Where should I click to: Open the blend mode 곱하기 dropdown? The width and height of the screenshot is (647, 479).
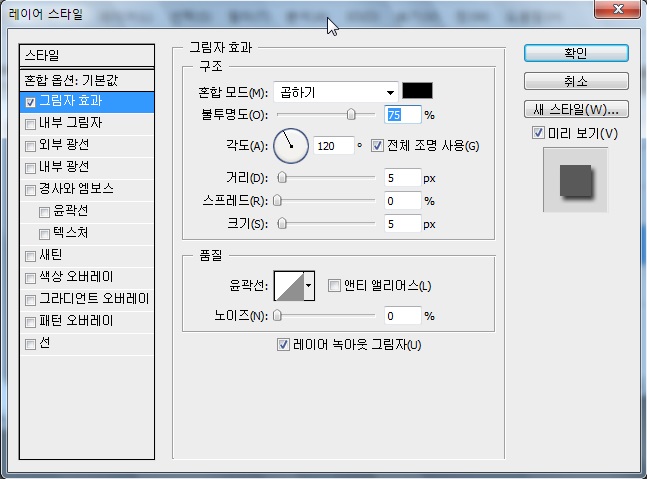click(336, 92)
